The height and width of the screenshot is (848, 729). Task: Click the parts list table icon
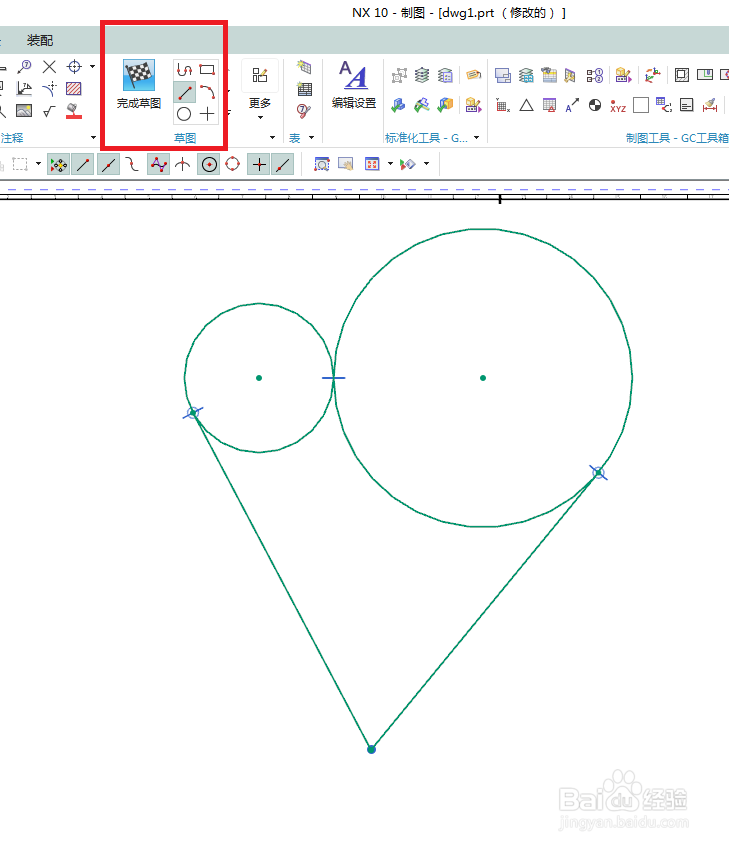(x=304, y=89)
